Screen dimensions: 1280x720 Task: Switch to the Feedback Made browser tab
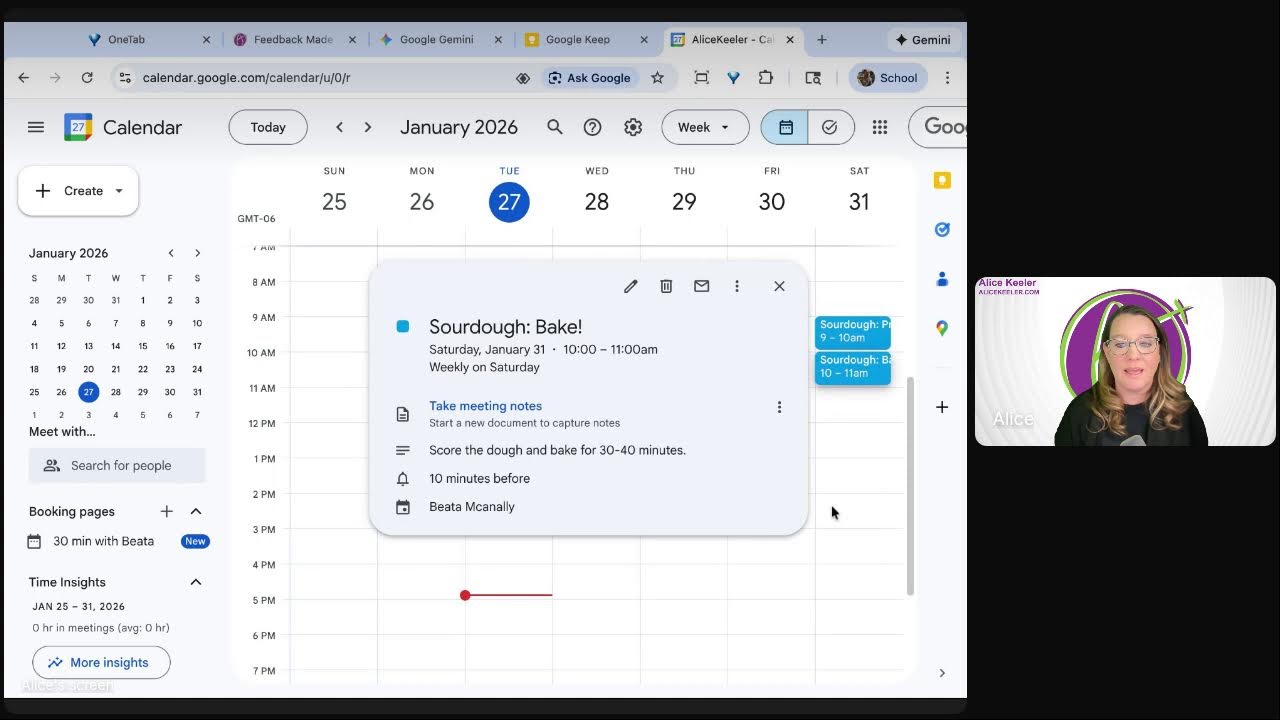(294, 40)
